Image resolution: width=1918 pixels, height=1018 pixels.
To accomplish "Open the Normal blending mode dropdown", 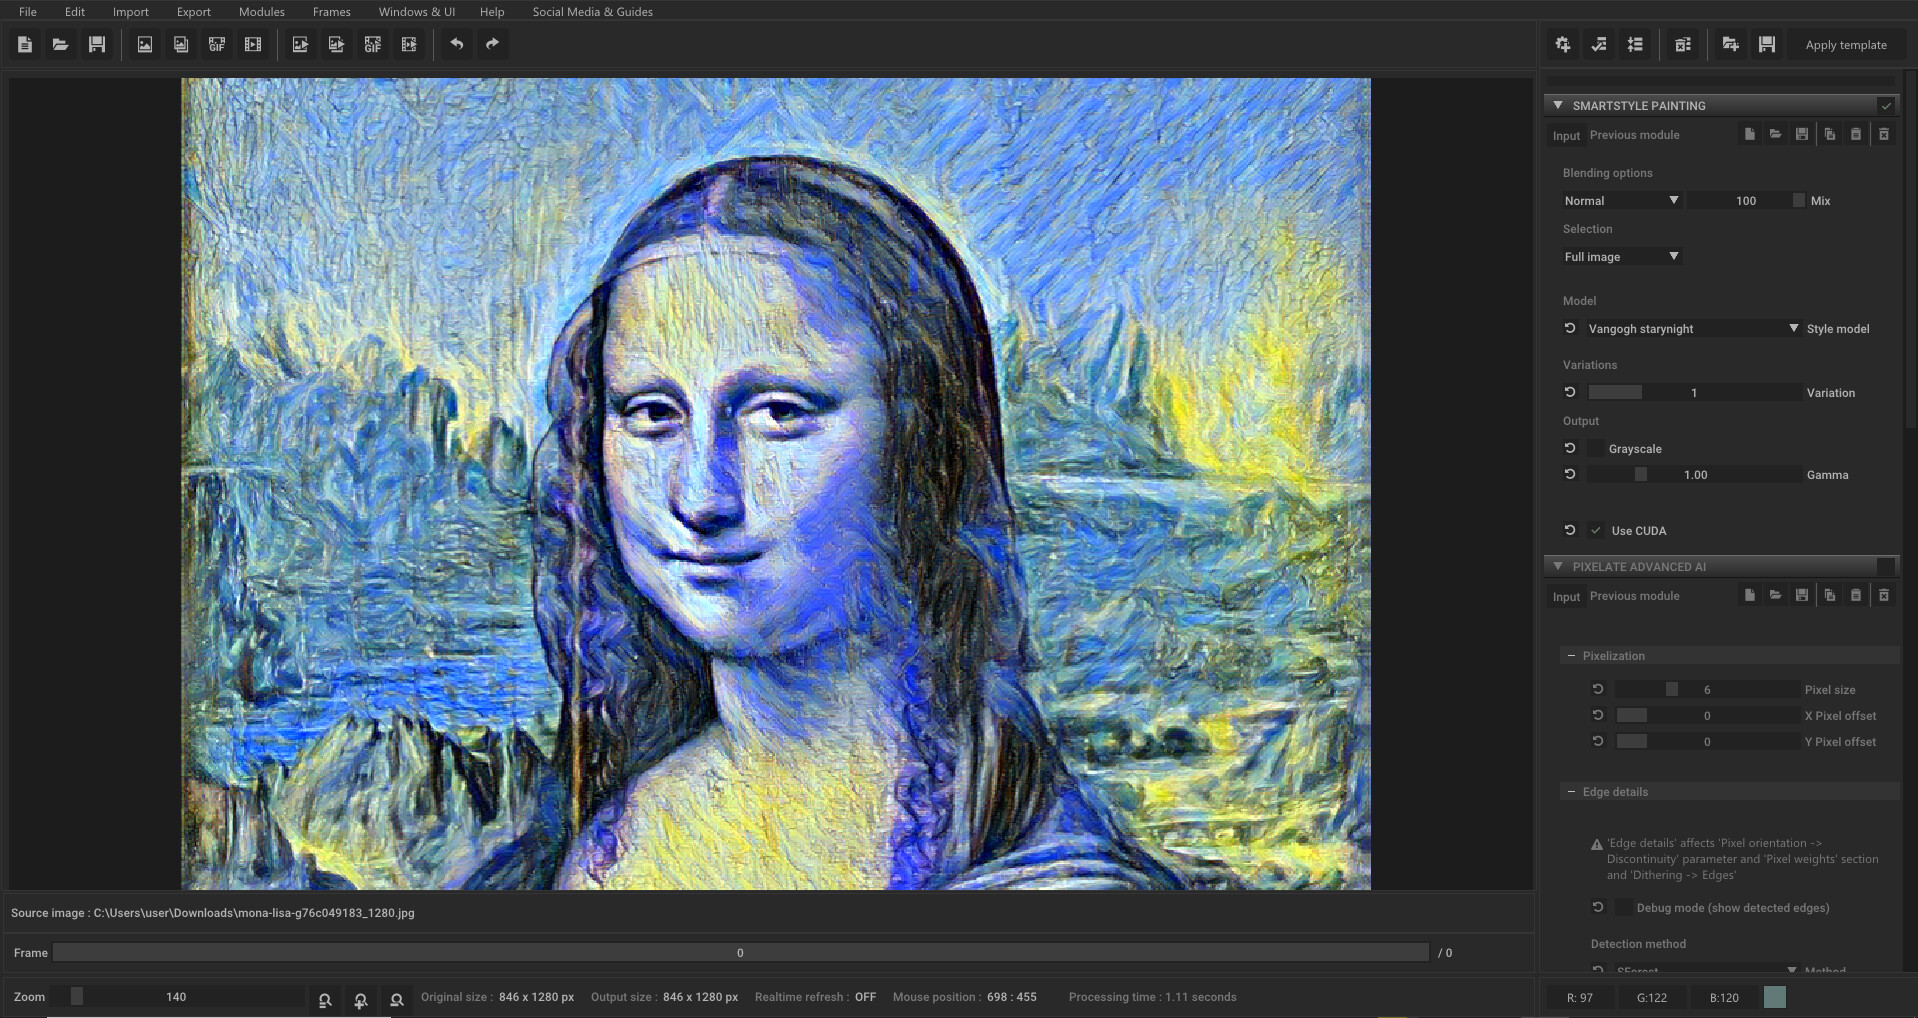I will 1620,200.
